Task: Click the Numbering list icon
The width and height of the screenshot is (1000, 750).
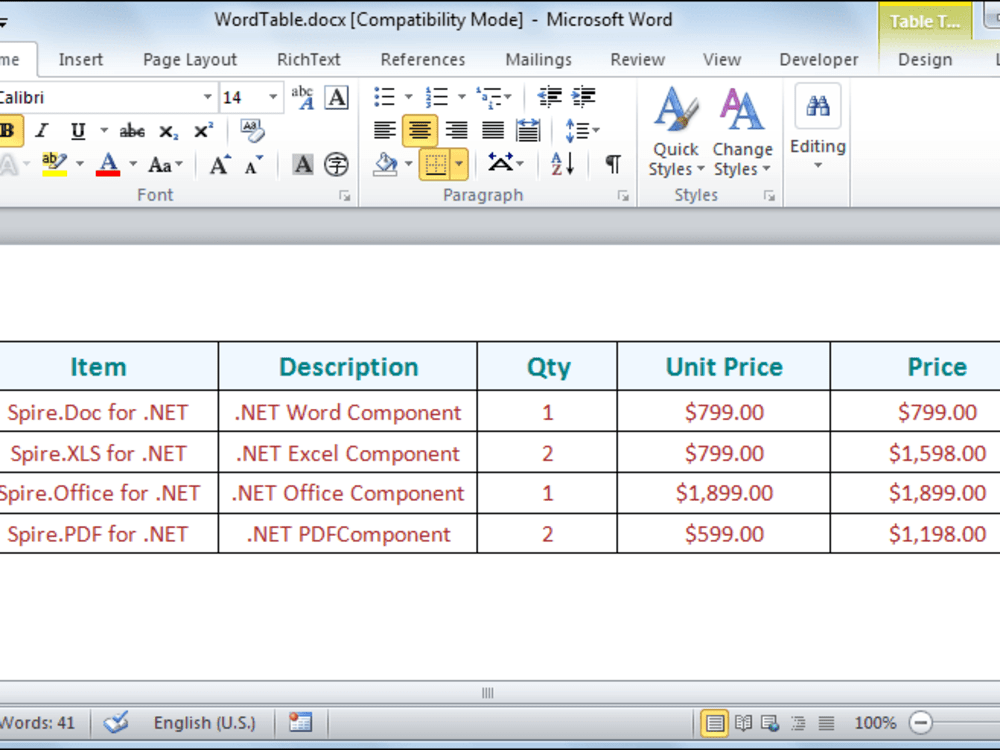Action: click(x=437, y=97)
